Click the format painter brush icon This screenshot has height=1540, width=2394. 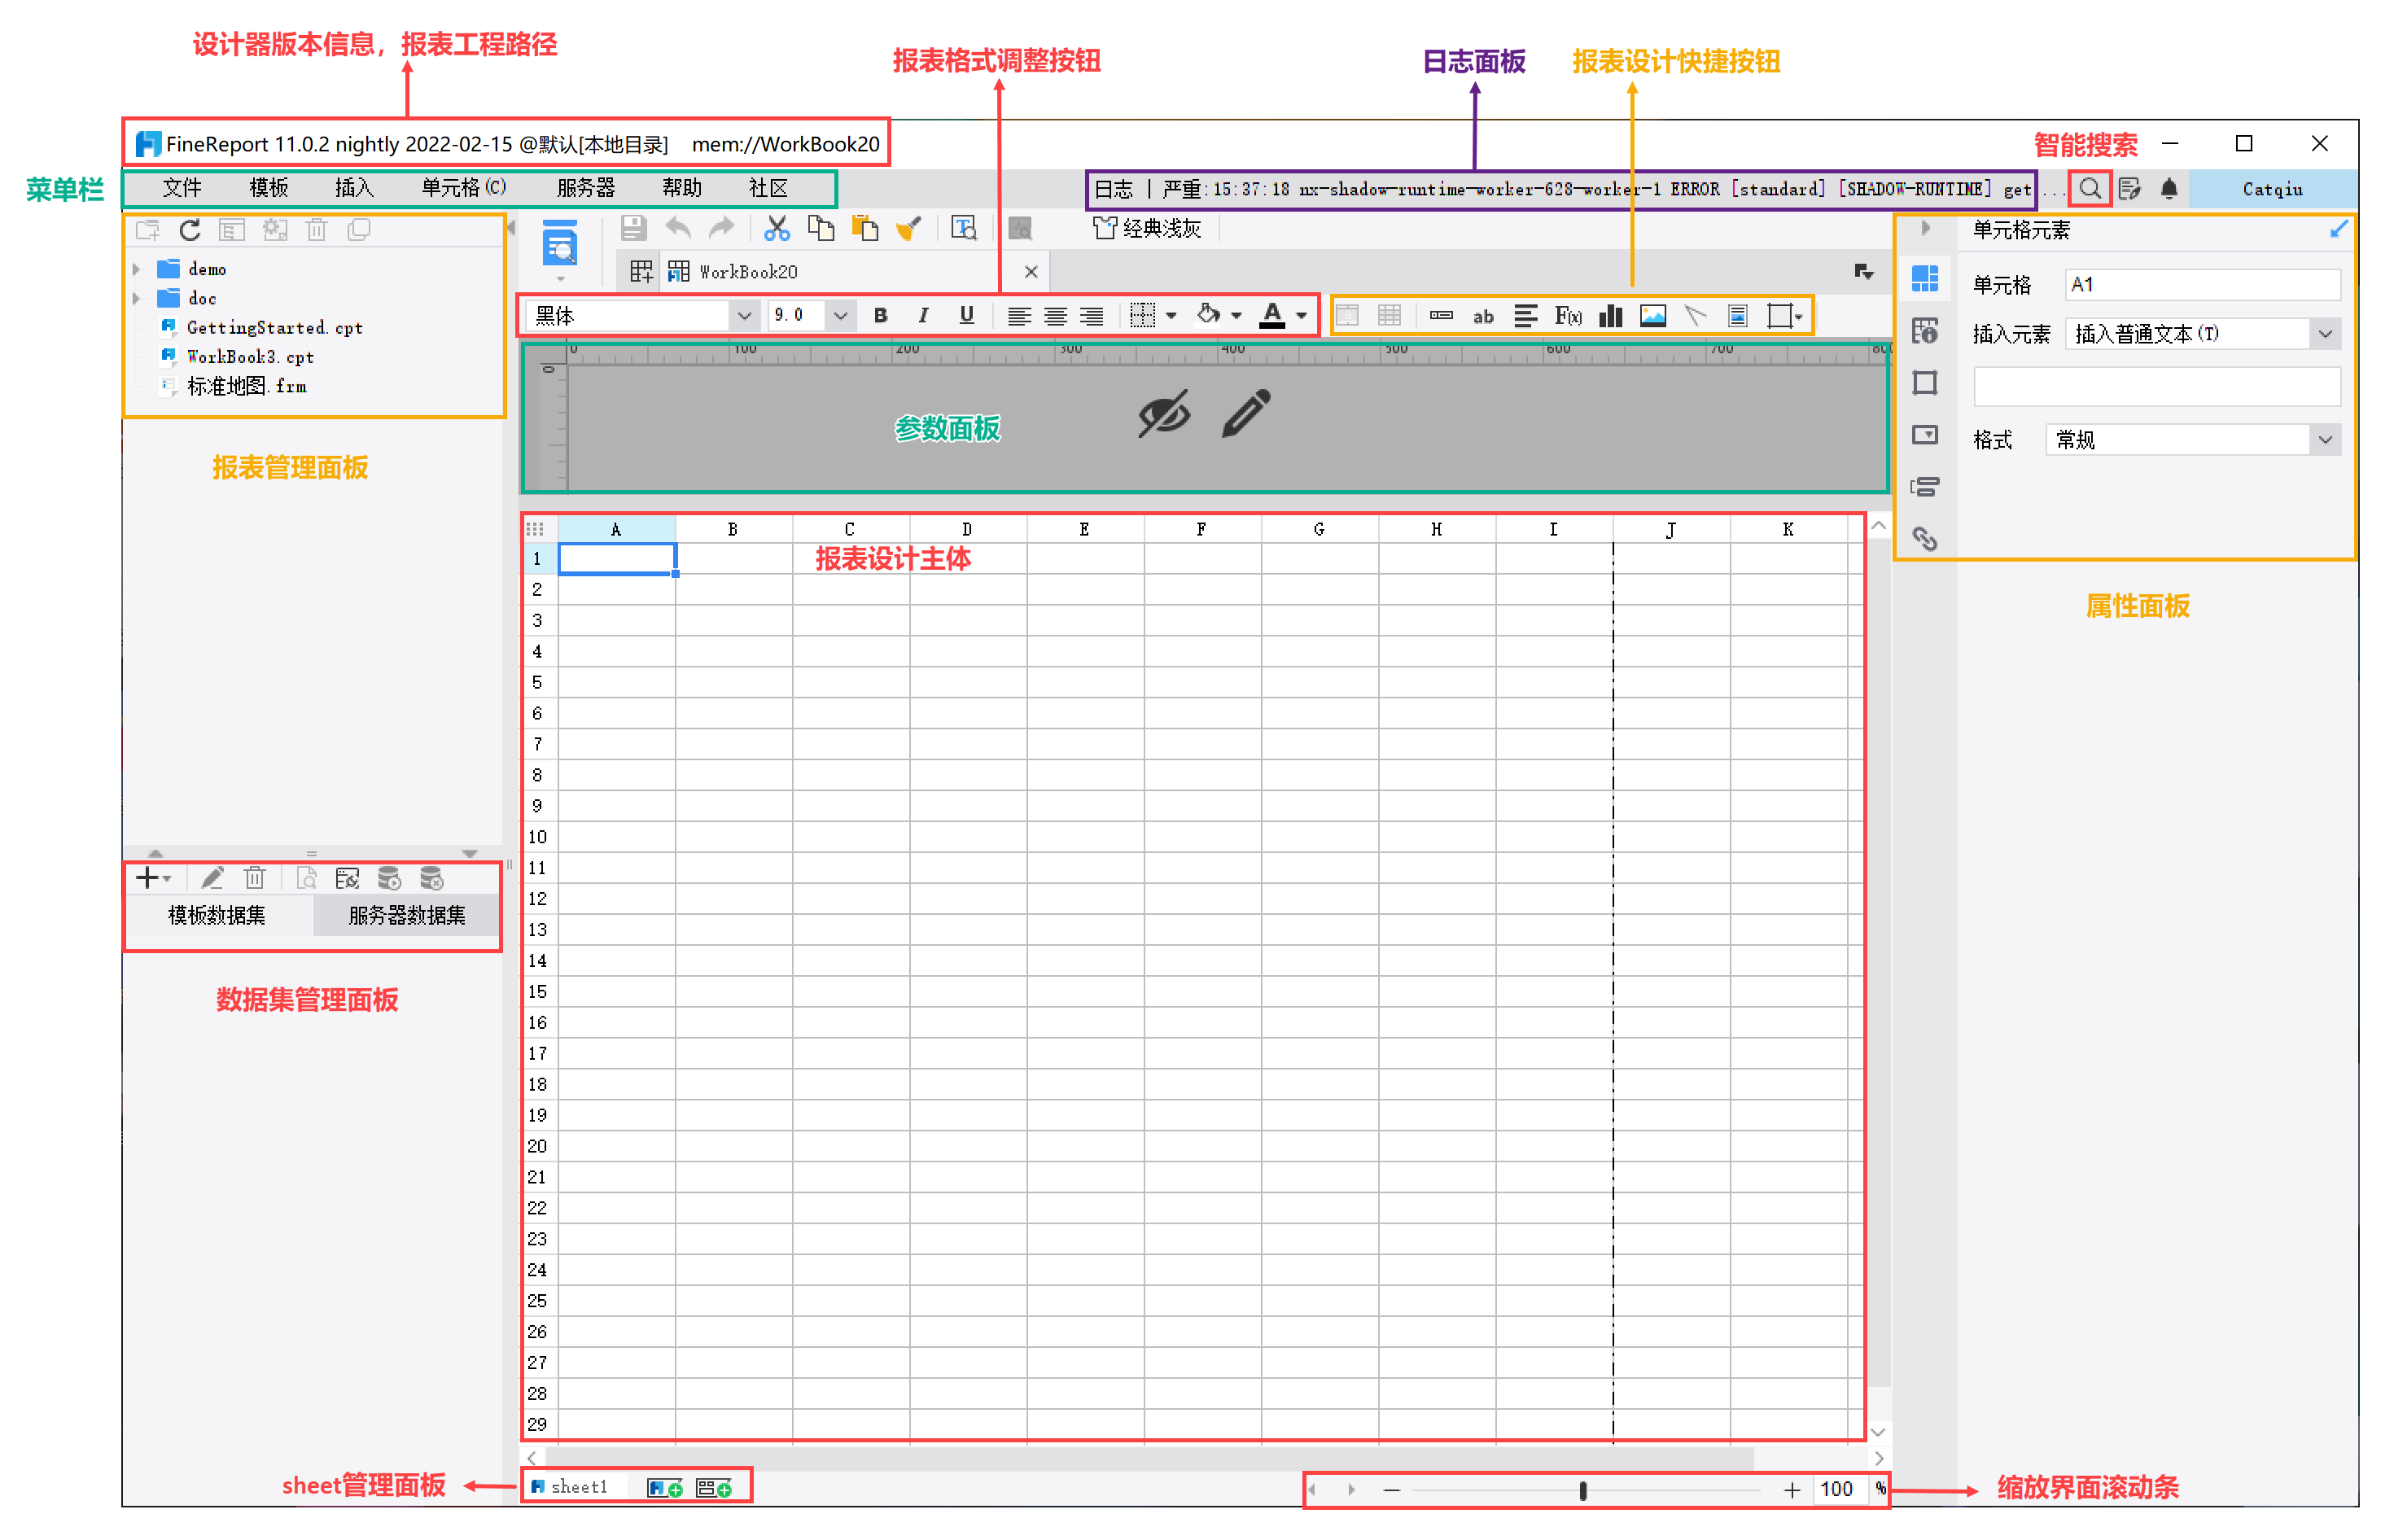click(908, 229)
